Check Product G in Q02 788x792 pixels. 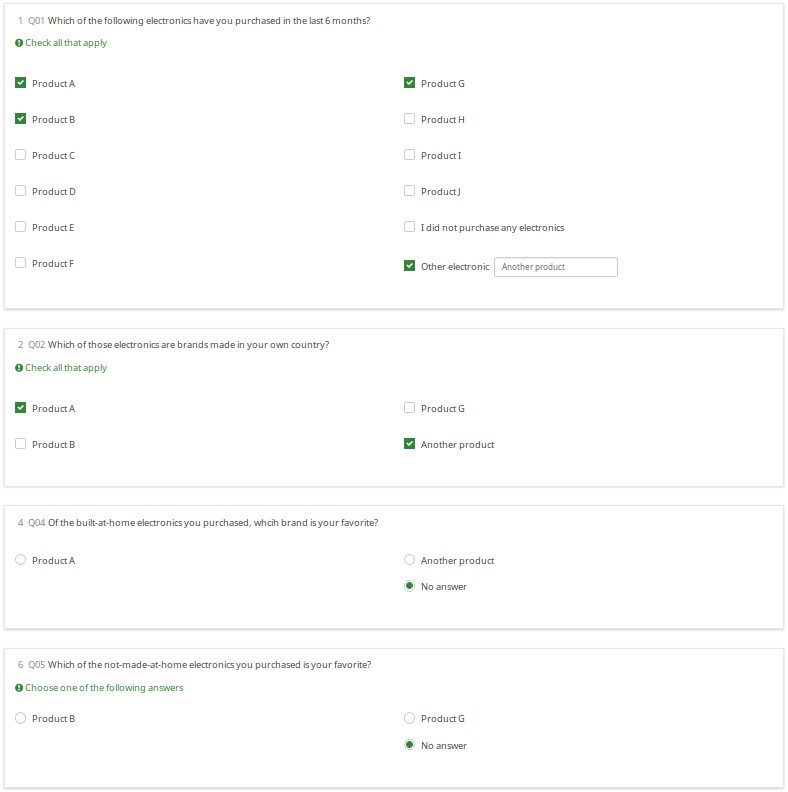[x=409, y=408]
